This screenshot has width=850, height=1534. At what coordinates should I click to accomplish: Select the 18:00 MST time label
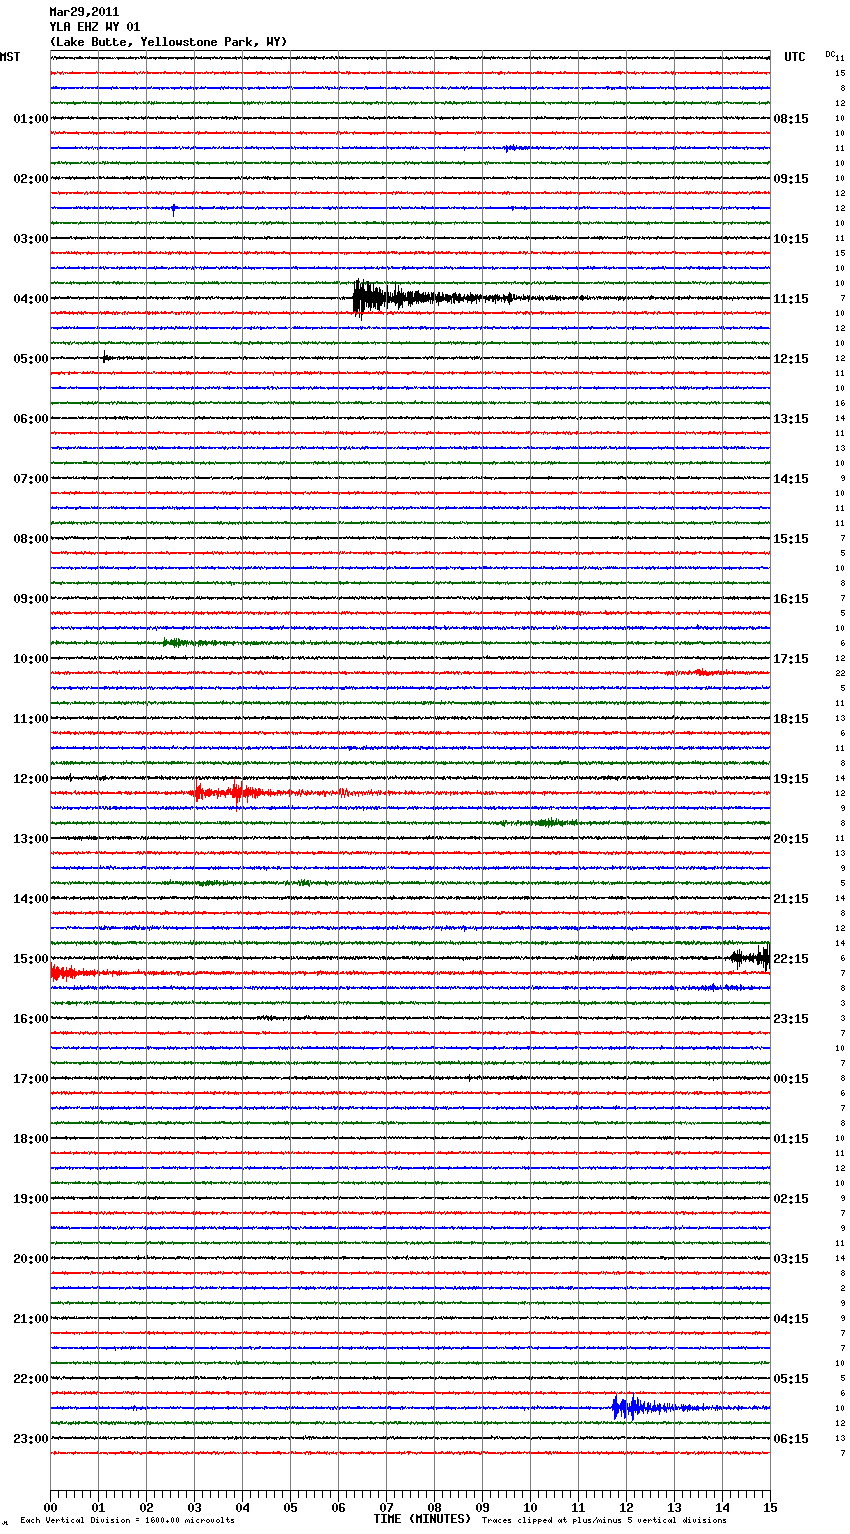pos(31,1139)
